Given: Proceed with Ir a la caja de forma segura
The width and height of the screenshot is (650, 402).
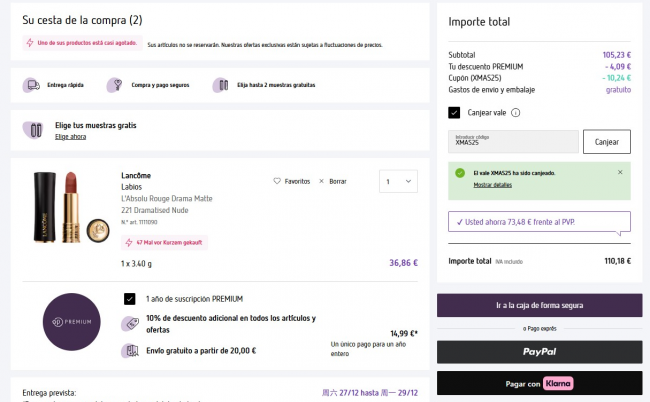Looking at the screenshot, I should coord(539,305).
